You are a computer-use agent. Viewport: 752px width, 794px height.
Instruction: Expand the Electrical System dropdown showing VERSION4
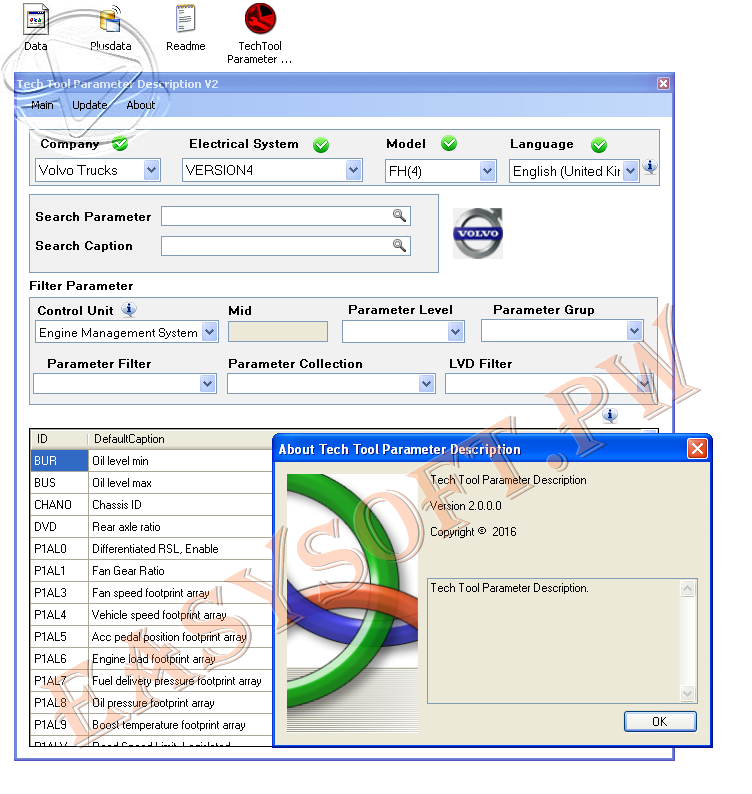[353, 170]
